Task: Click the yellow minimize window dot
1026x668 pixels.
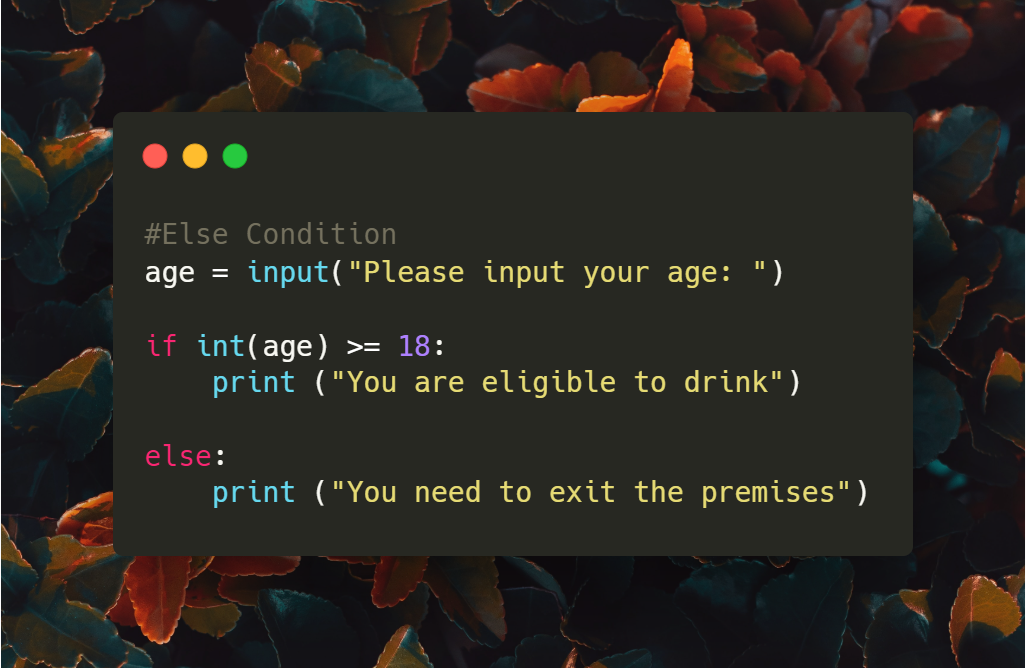Action: 195,156
